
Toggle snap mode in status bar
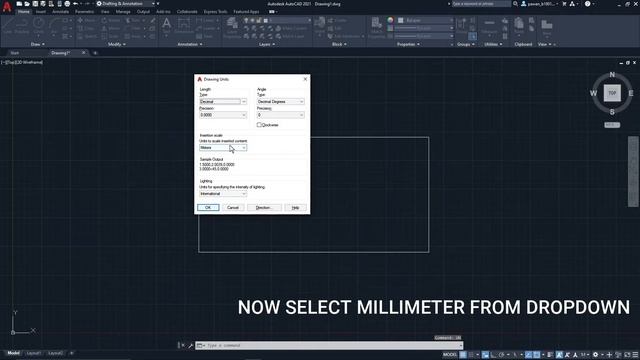pos(472,355)
